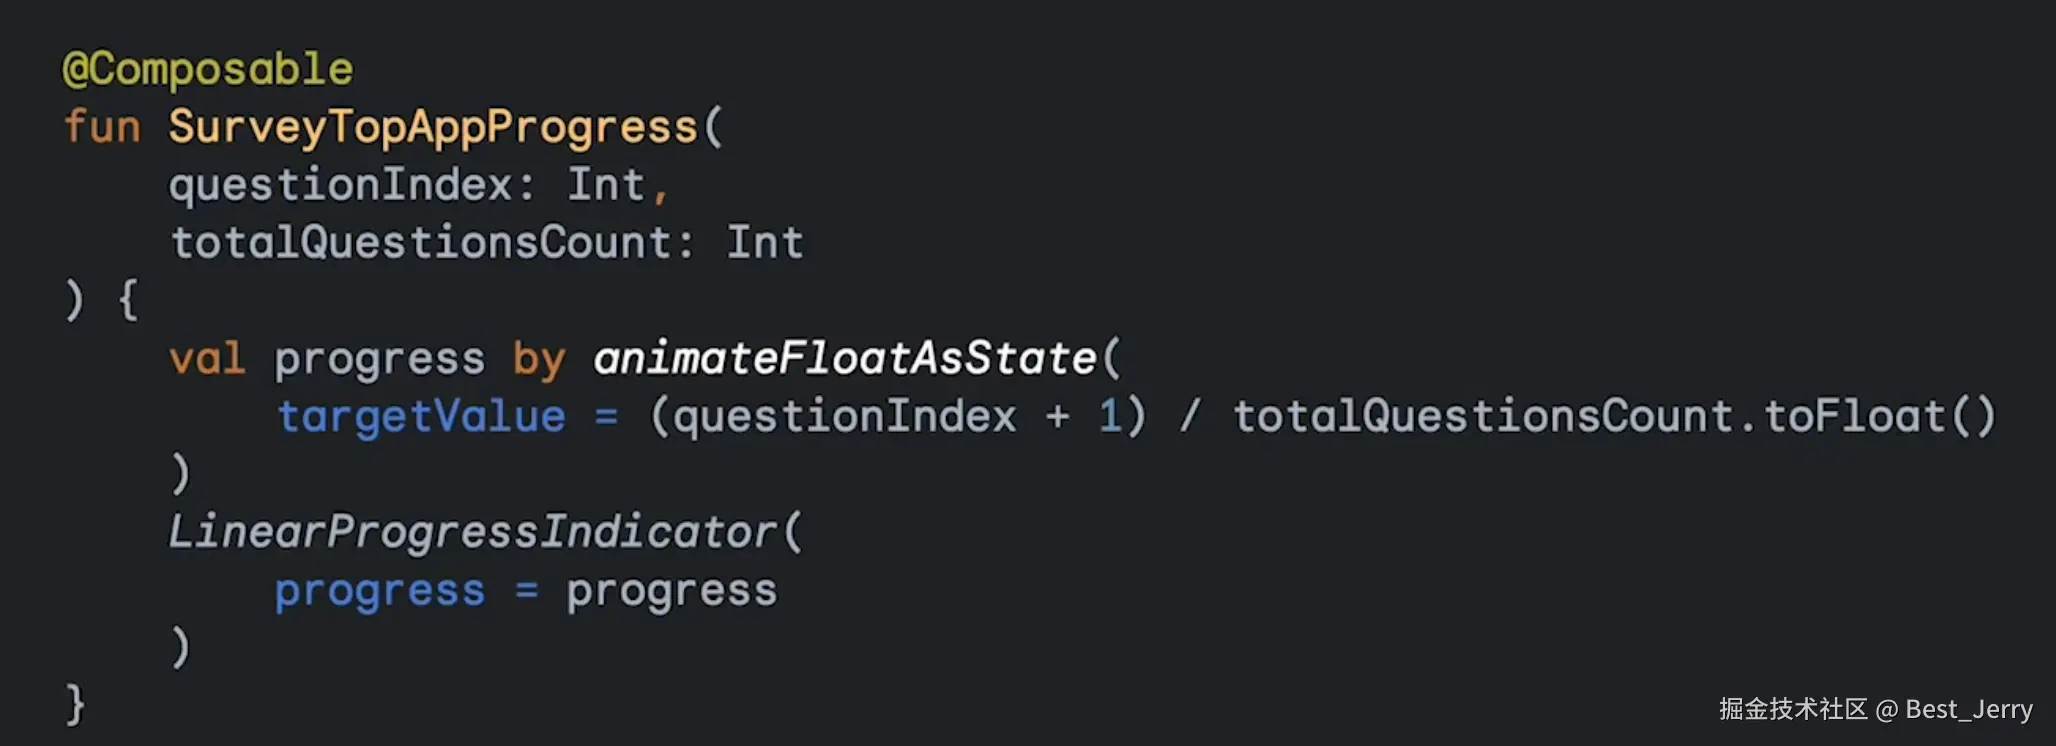Click the Int type after questionIndex
This screenshot has width=2056, height=746.
(606, 186)
